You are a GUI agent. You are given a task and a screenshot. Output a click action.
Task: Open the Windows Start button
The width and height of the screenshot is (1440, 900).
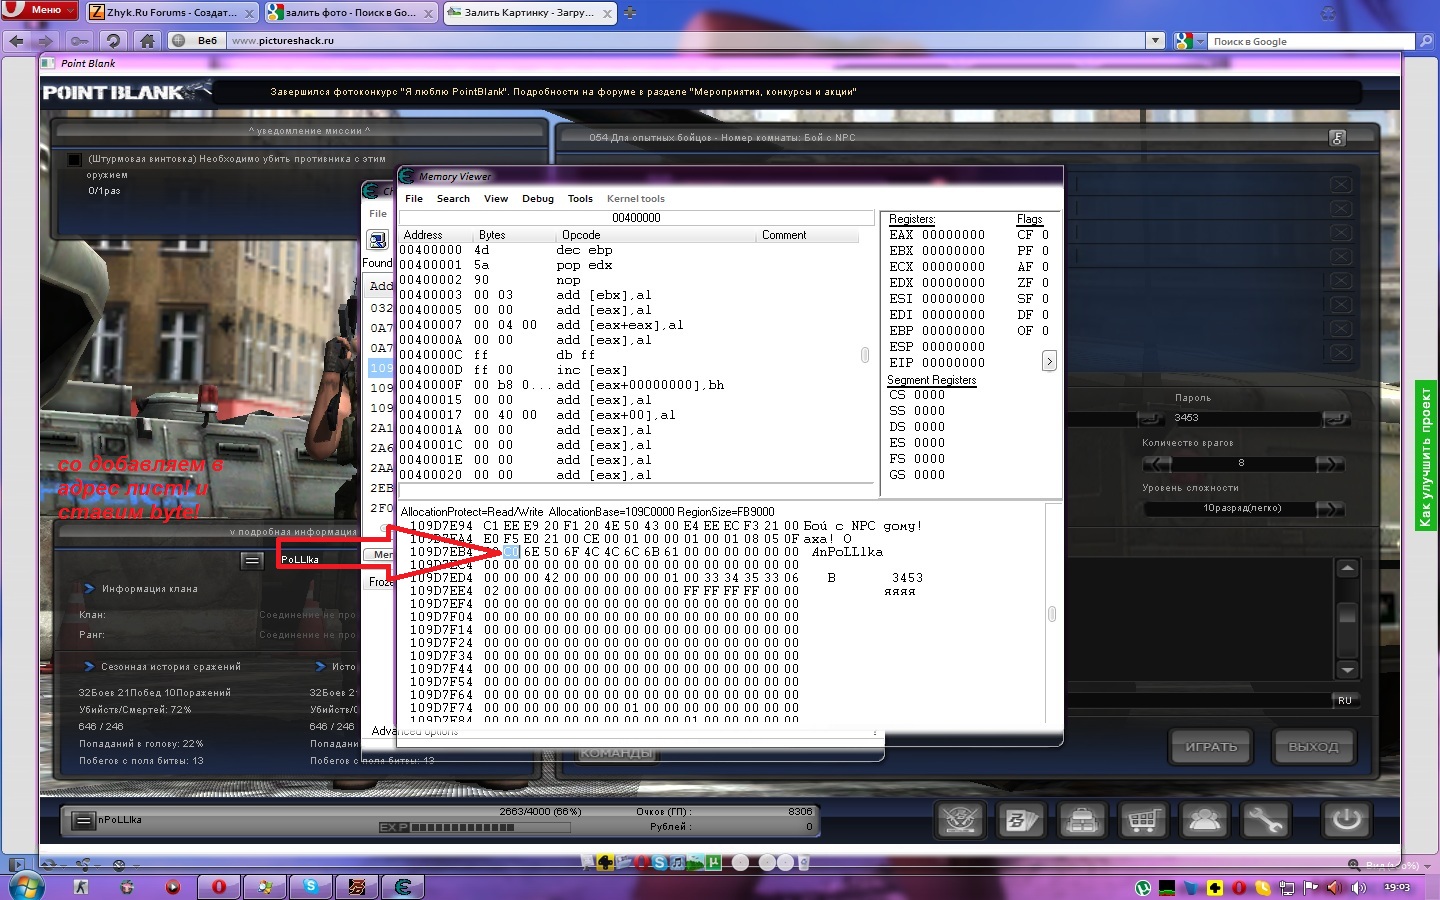[x=25, y=886]
